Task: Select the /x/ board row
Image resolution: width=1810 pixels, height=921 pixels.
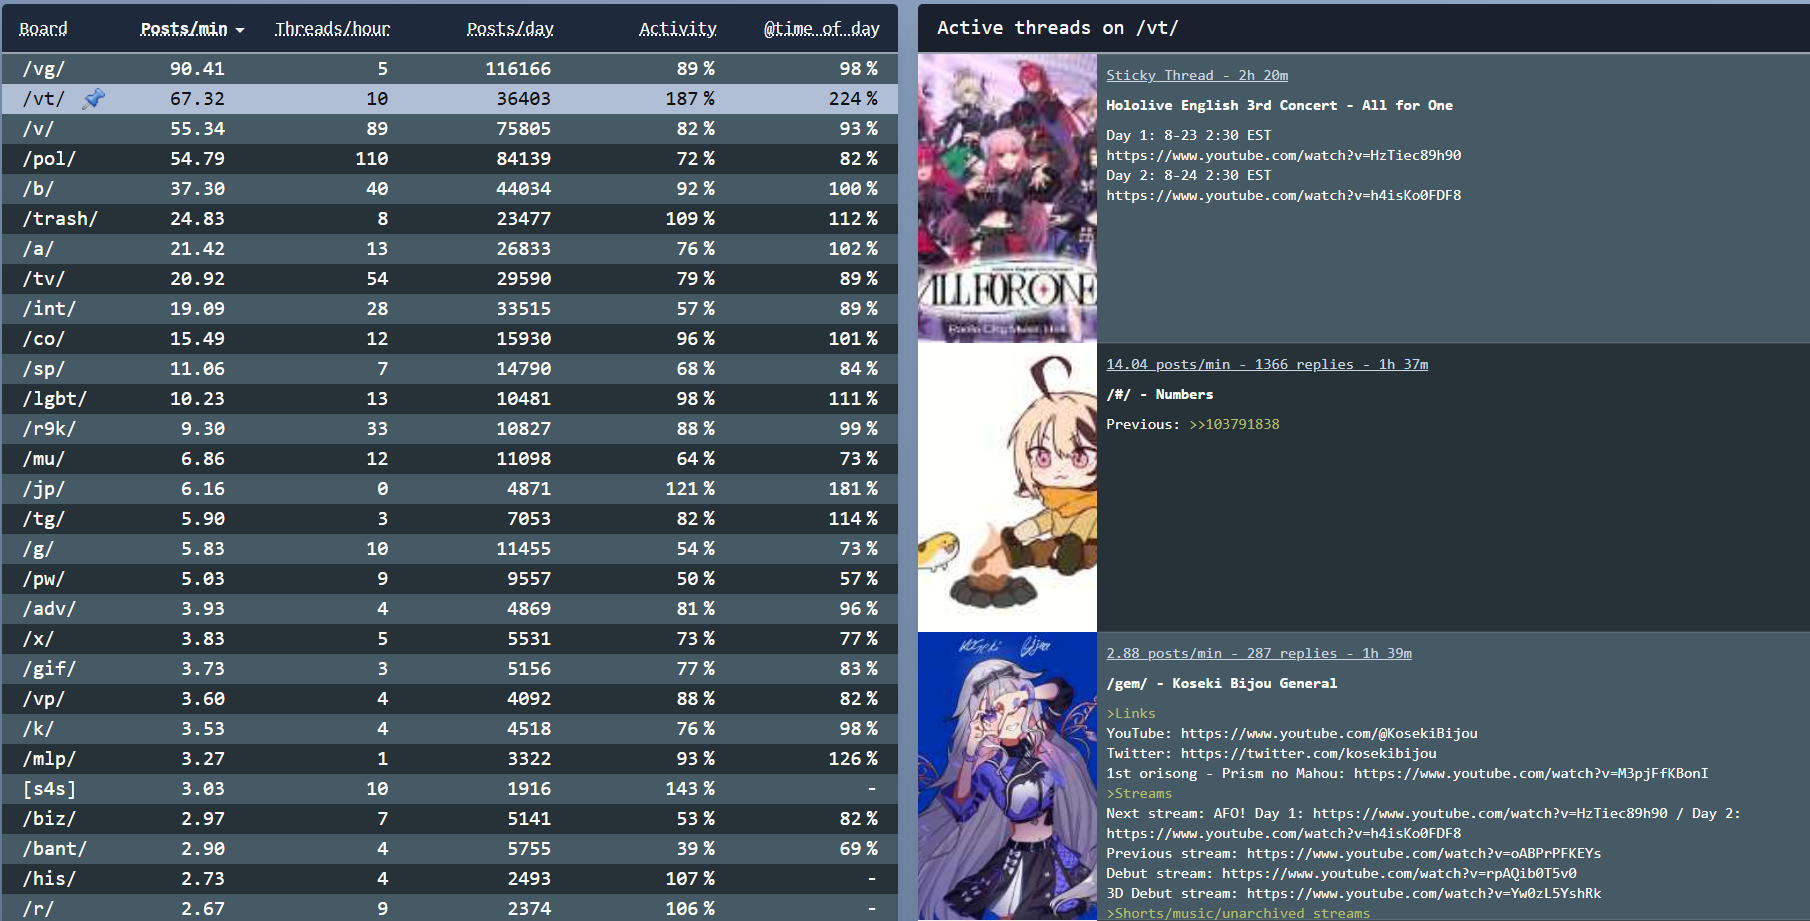Action: pyautogui.click(x=449, y=638)
